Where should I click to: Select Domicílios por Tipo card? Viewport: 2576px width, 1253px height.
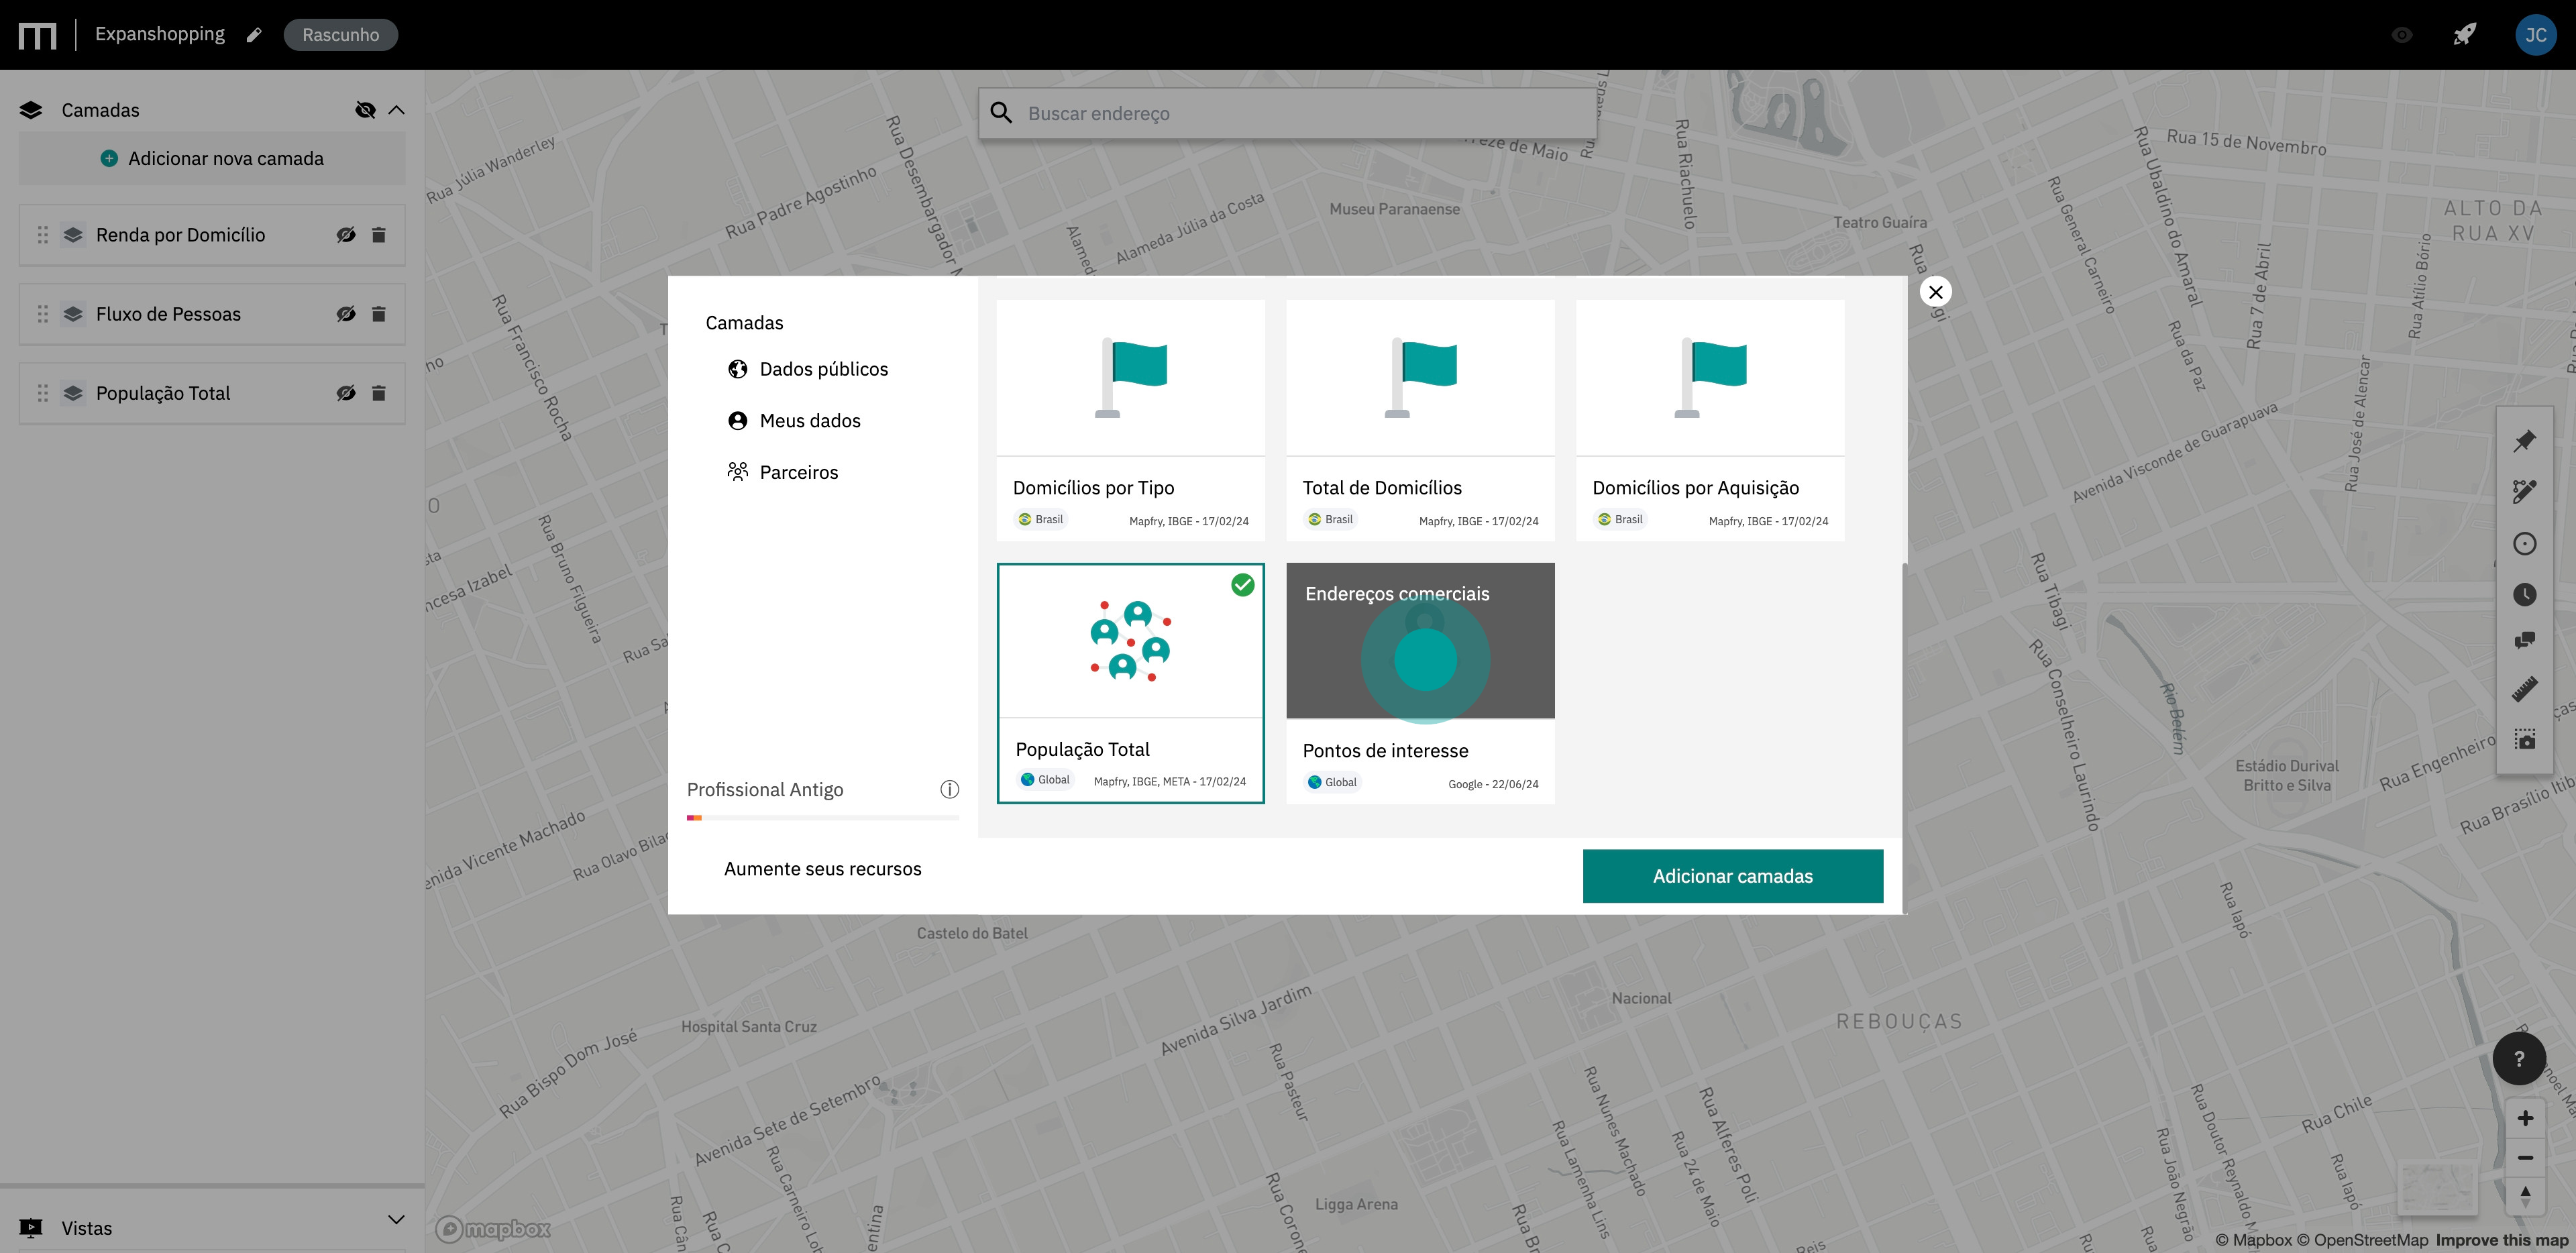pyautogui.click(x=1131, y=421)
